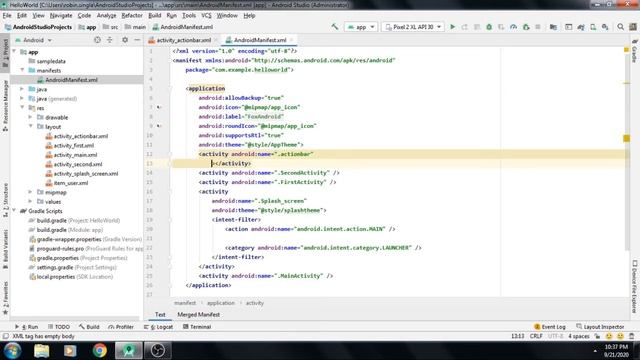Select activity_splash_screen.xml file
Image resolution: width=640 pixels, height=360 pixels.
click(86, 173)
